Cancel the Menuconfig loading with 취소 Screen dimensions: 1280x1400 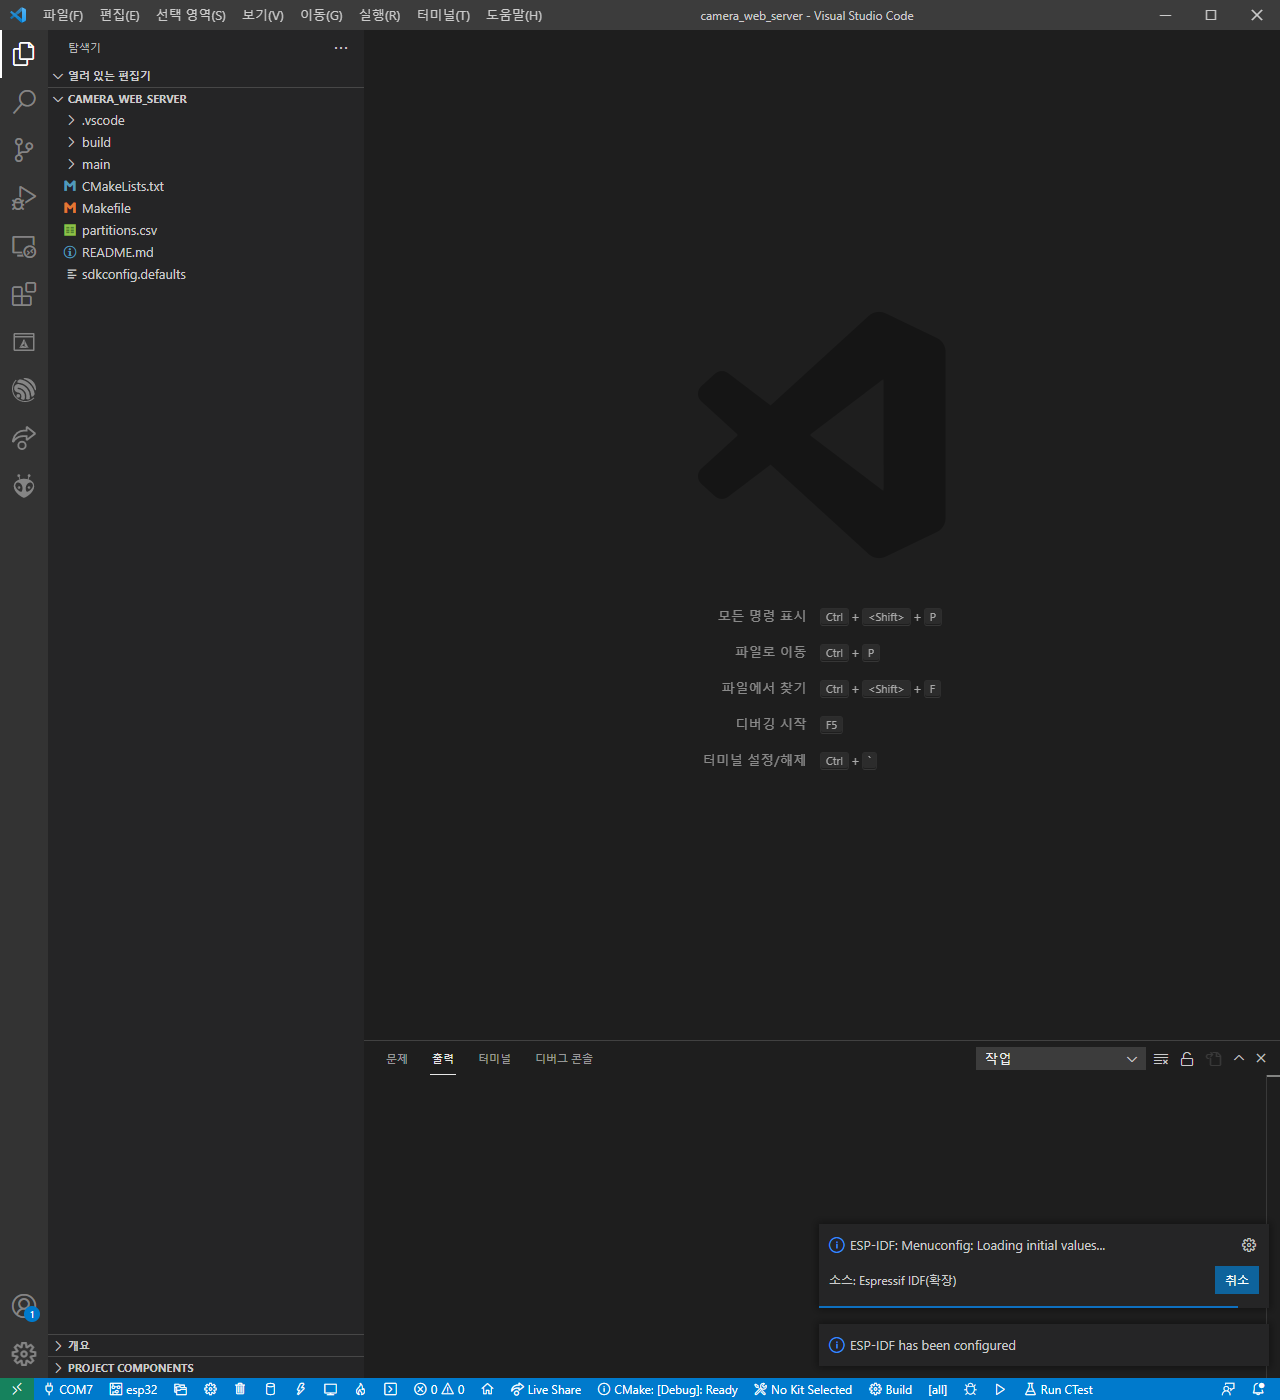point(1237,1280)
